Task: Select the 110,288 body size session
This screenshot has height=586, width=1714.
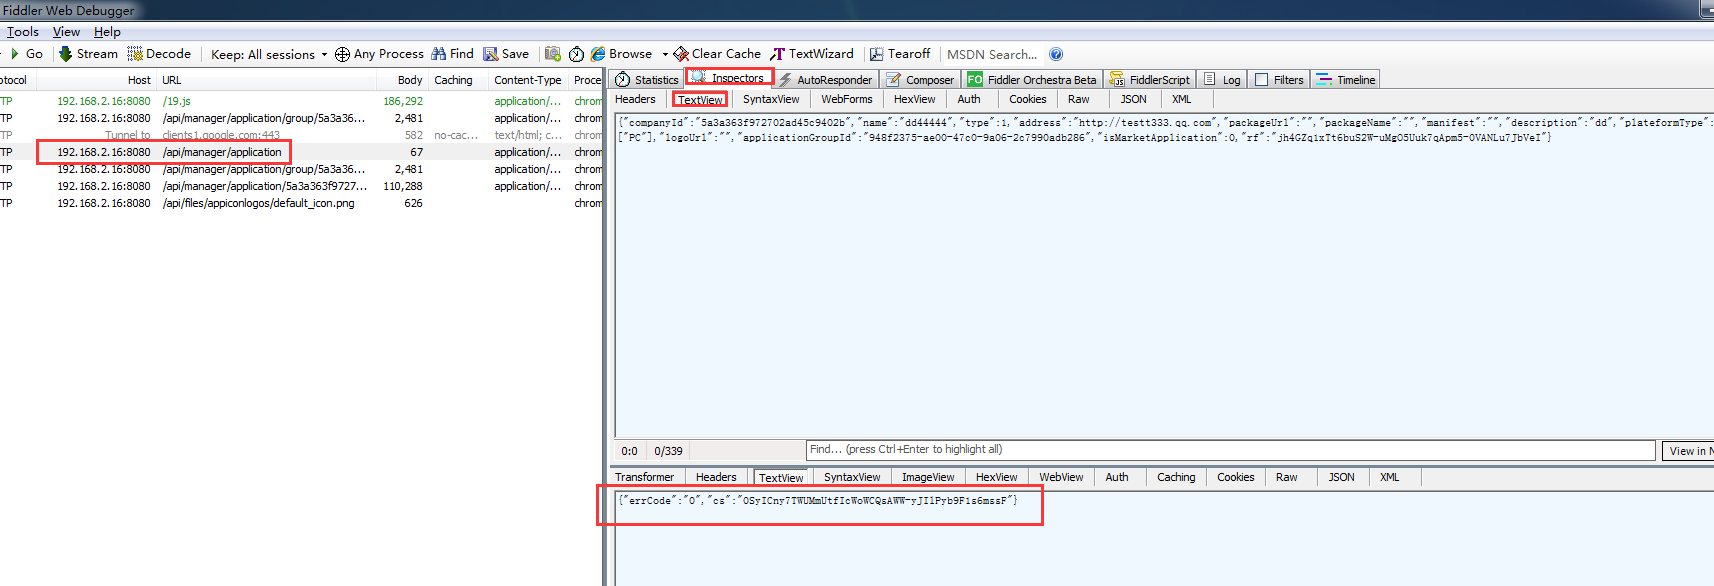Action: (x=300, y=186)
